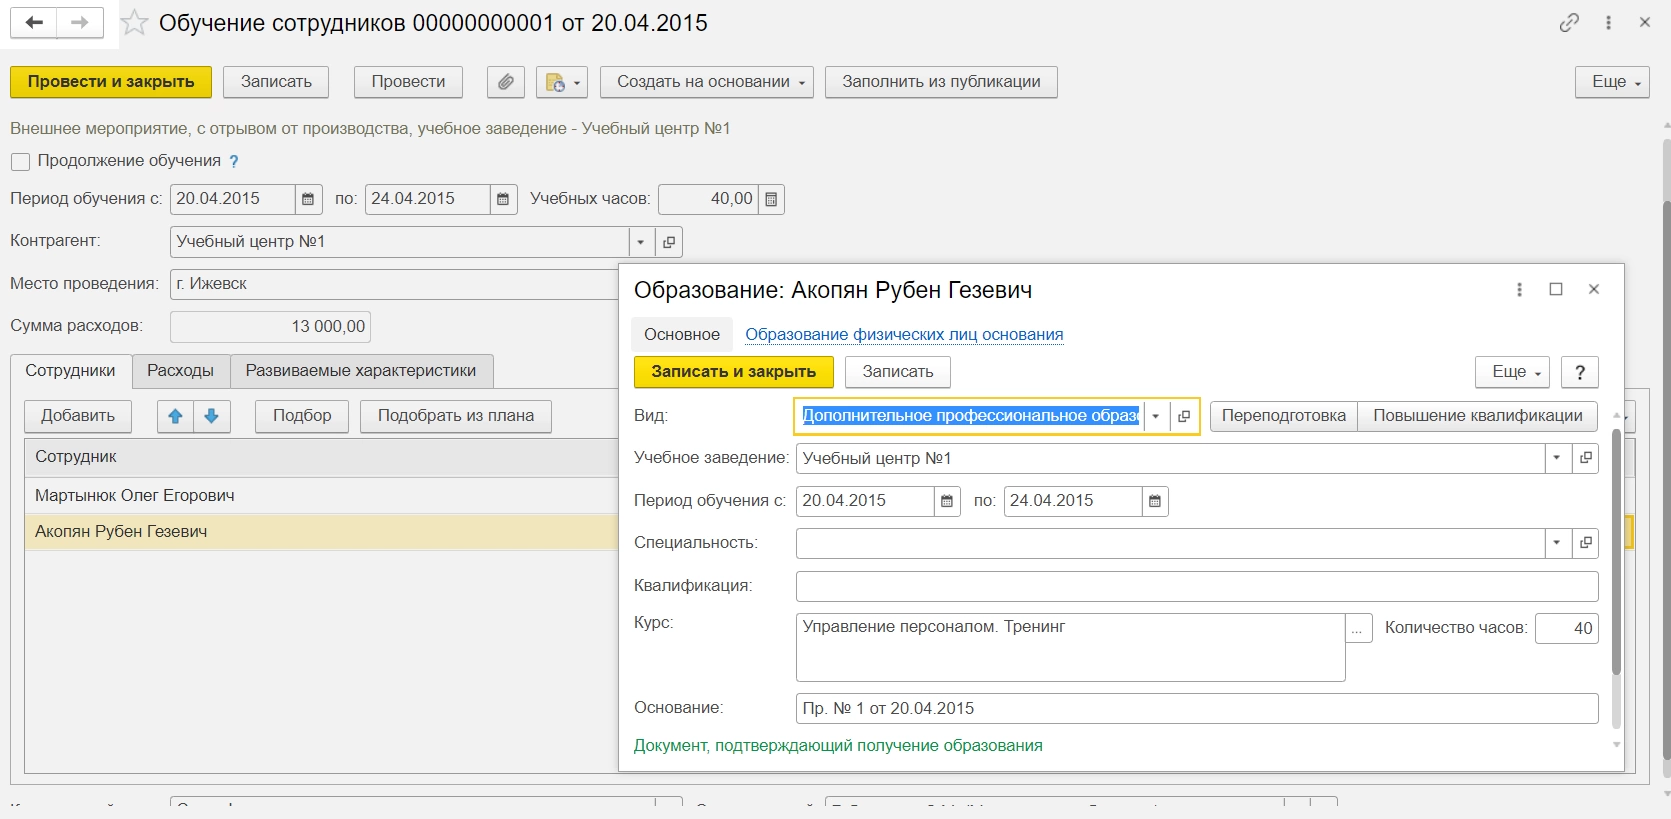Switch to the Расходы tab
This screenshot has height=819, width=1671.
click(x=180, y=371)
